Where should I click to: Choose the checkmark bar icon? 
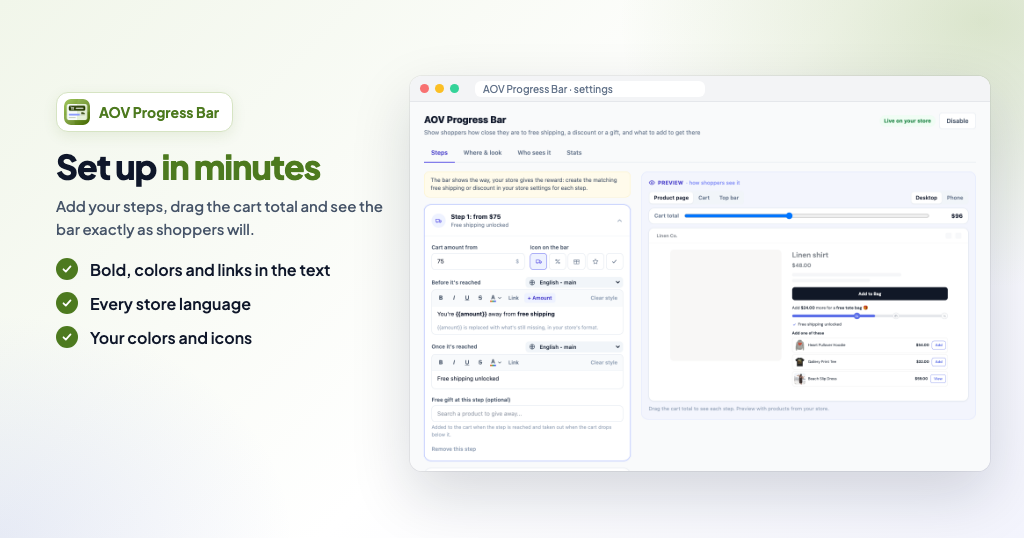[x=614, y=262]
